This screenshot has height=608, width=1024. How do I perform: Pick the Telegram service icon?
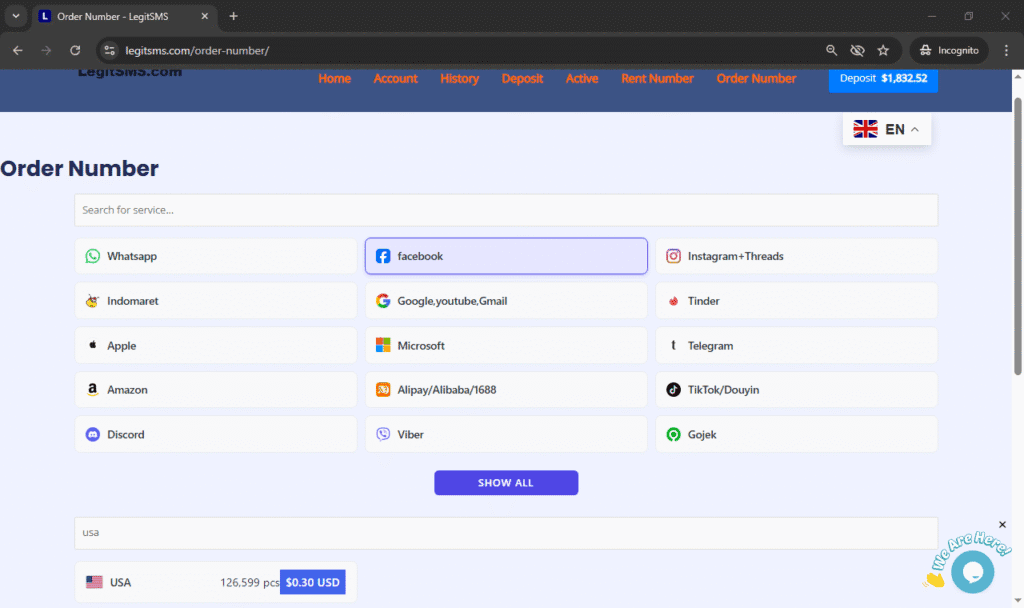[674, 346]
